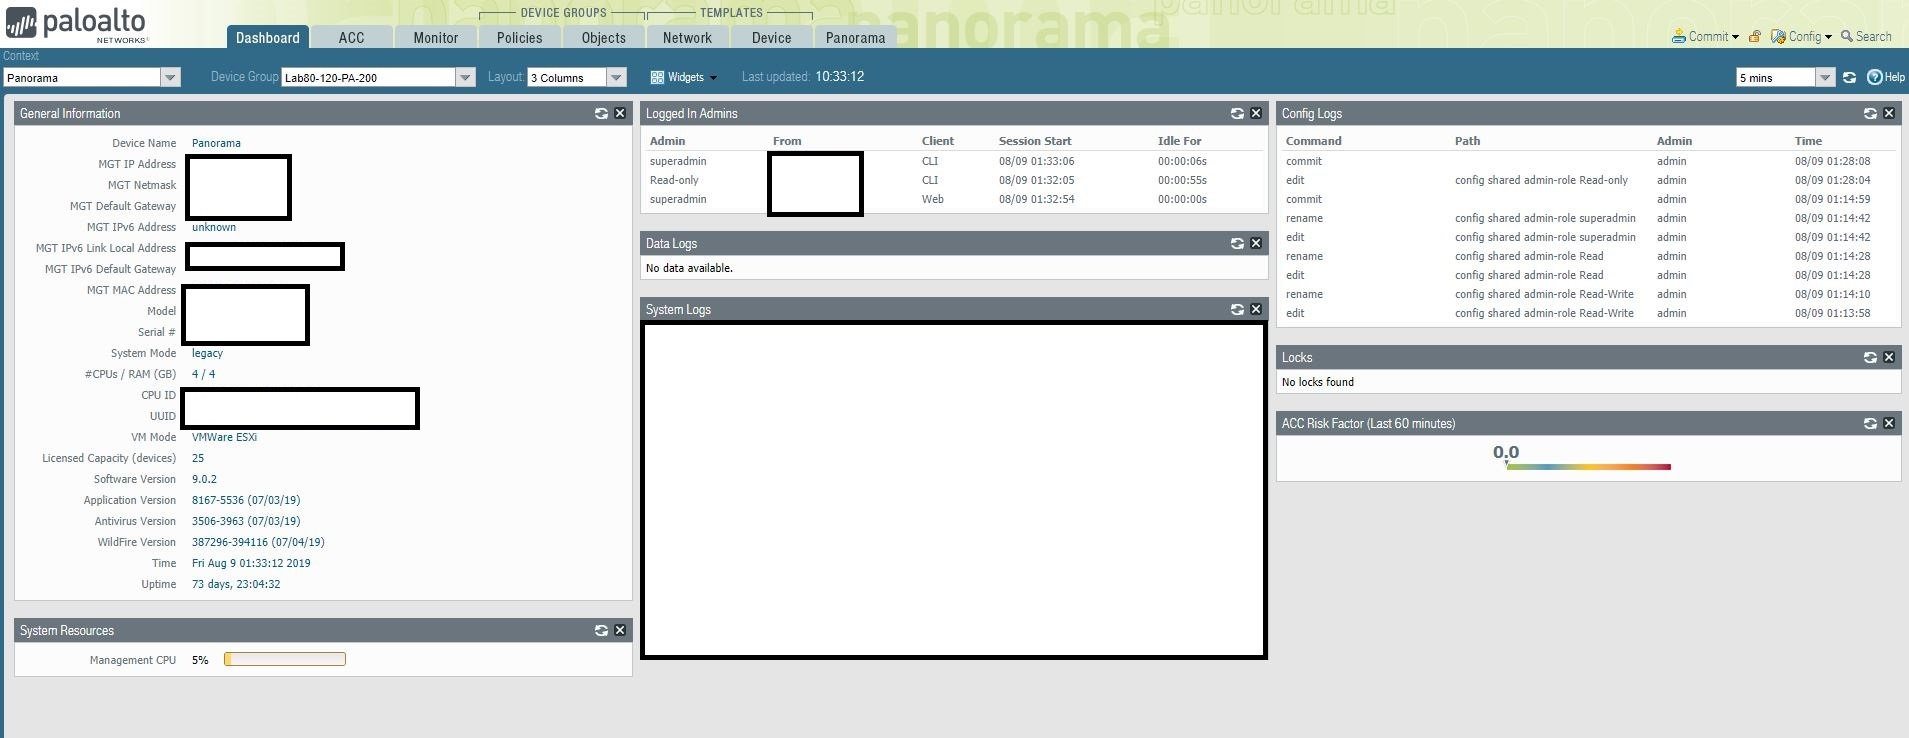Select the Objects tab
This screenshot has width=1909, height=738.
604,38
